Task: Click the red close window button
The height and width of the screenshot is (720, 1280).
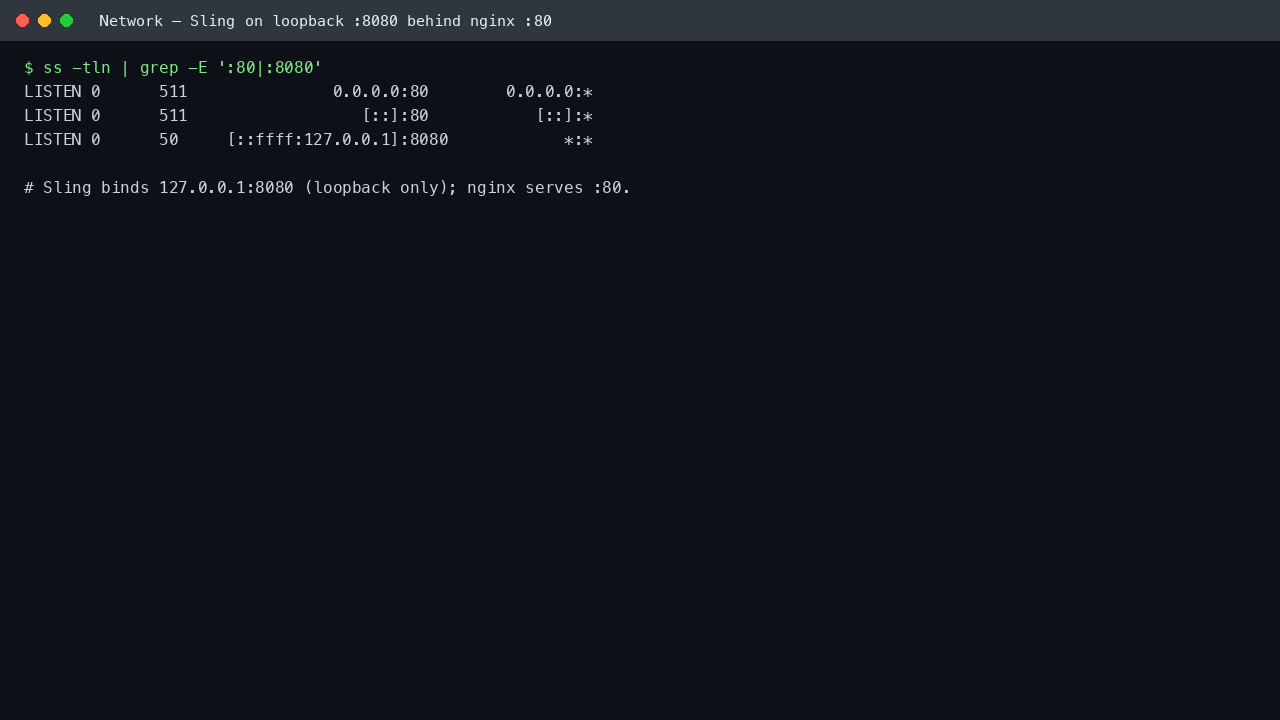Action: pyautogui.click(x=22, y=20)
